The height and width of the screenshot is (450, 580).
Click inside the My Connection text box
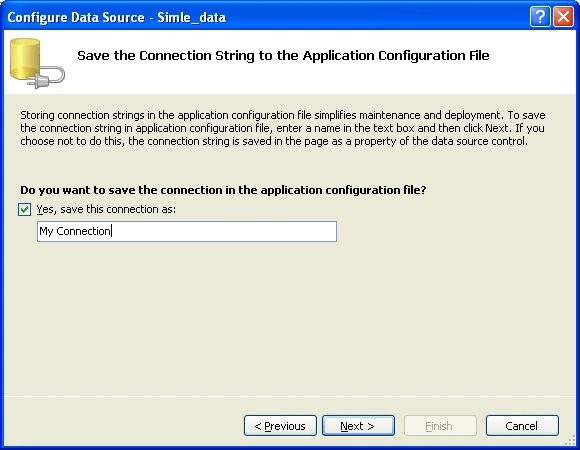click(x=187, y=231)
